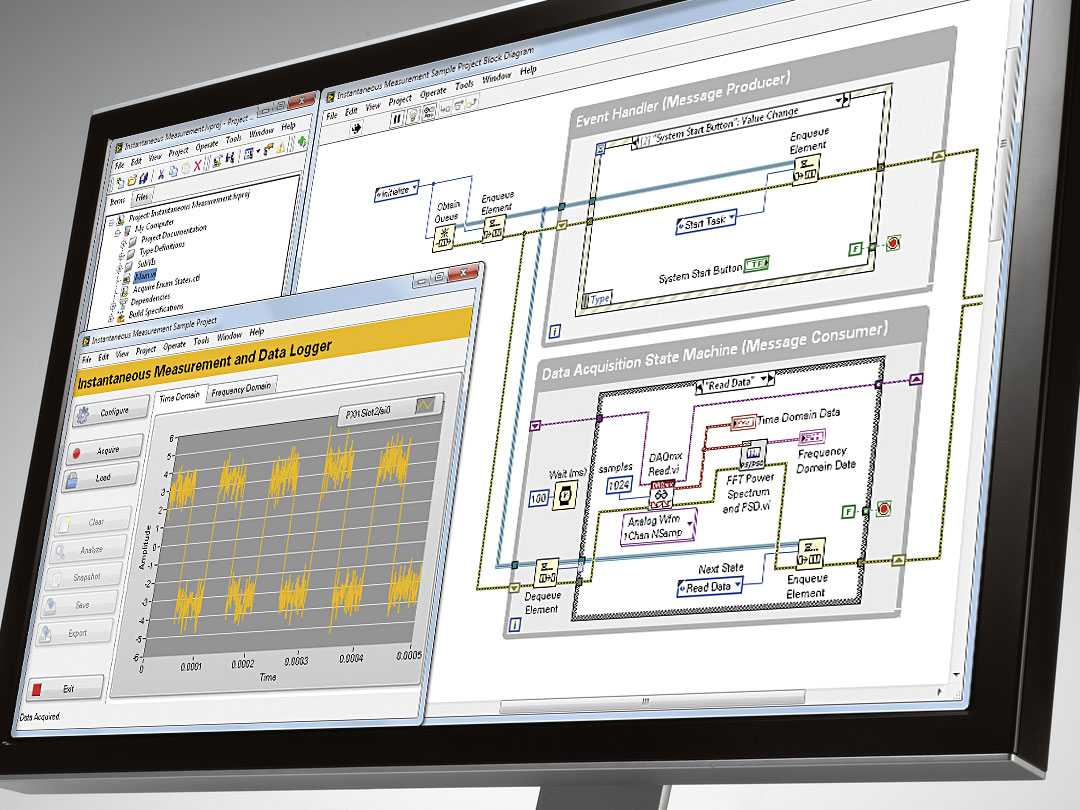Open Project menu in Project Explorer window
Image resolution: width=1080 pixels, height=810 pixels.
click(x=178, y=152)
